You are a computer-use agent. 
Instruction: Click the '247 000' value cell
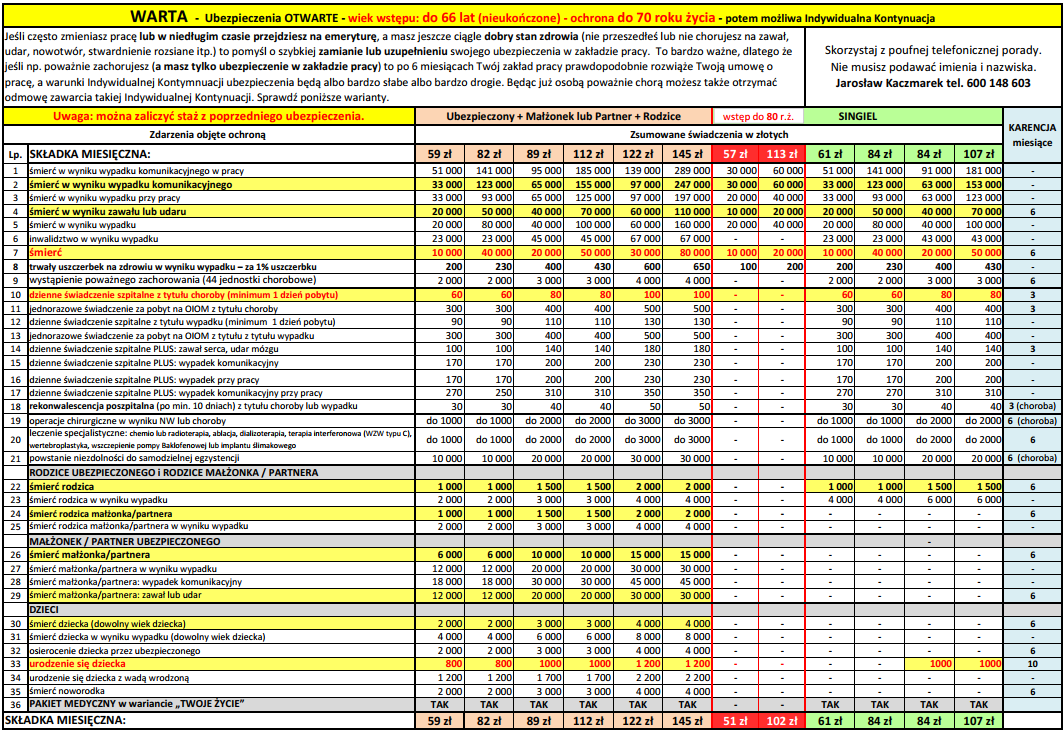pyautogui.click(x=687, y=185)
